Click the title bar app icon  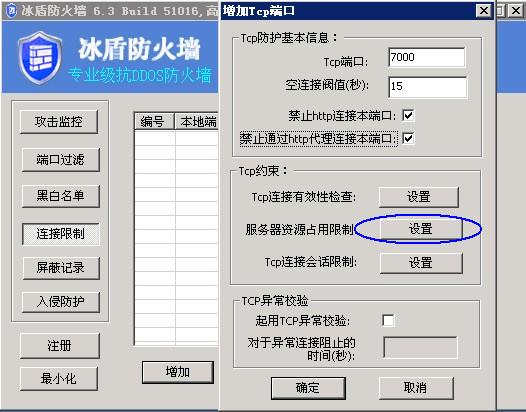(11, 10)
